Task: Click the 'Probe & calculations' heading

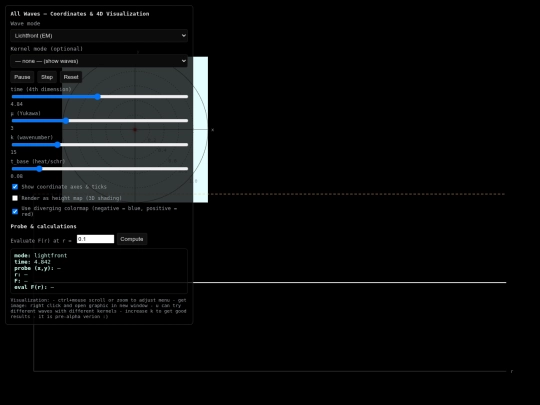Action: click(43, 226)
